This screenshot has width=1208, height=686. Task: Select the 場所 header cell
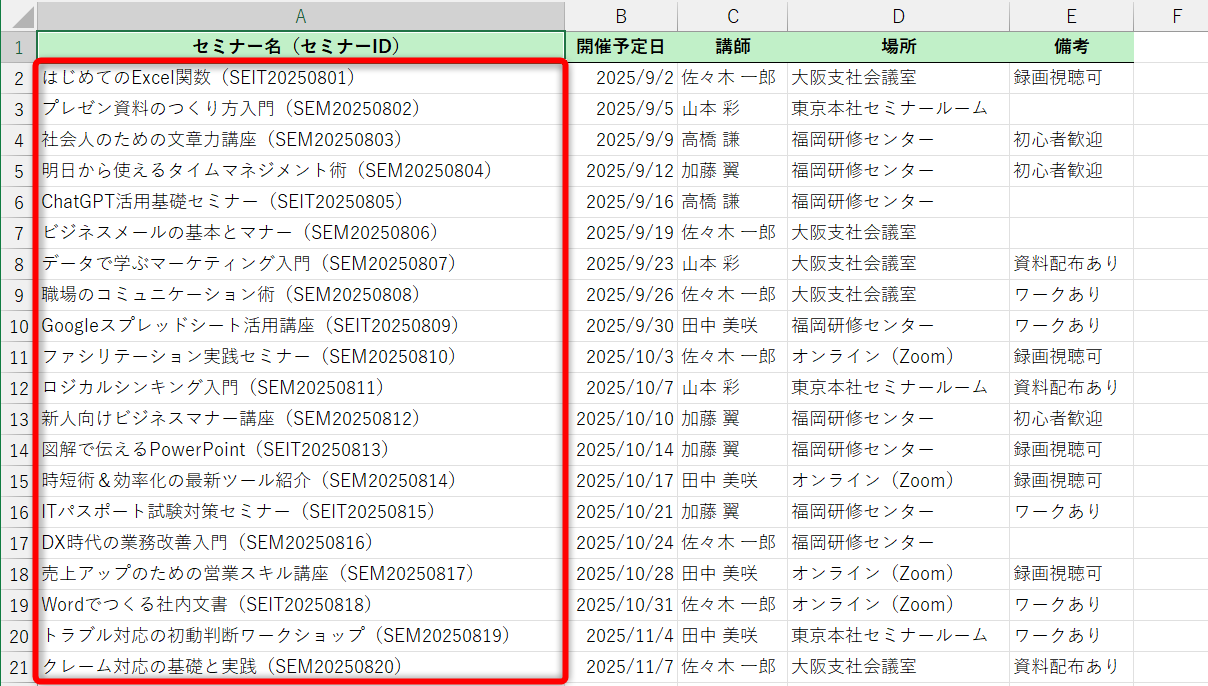click(x=898, y=47)
